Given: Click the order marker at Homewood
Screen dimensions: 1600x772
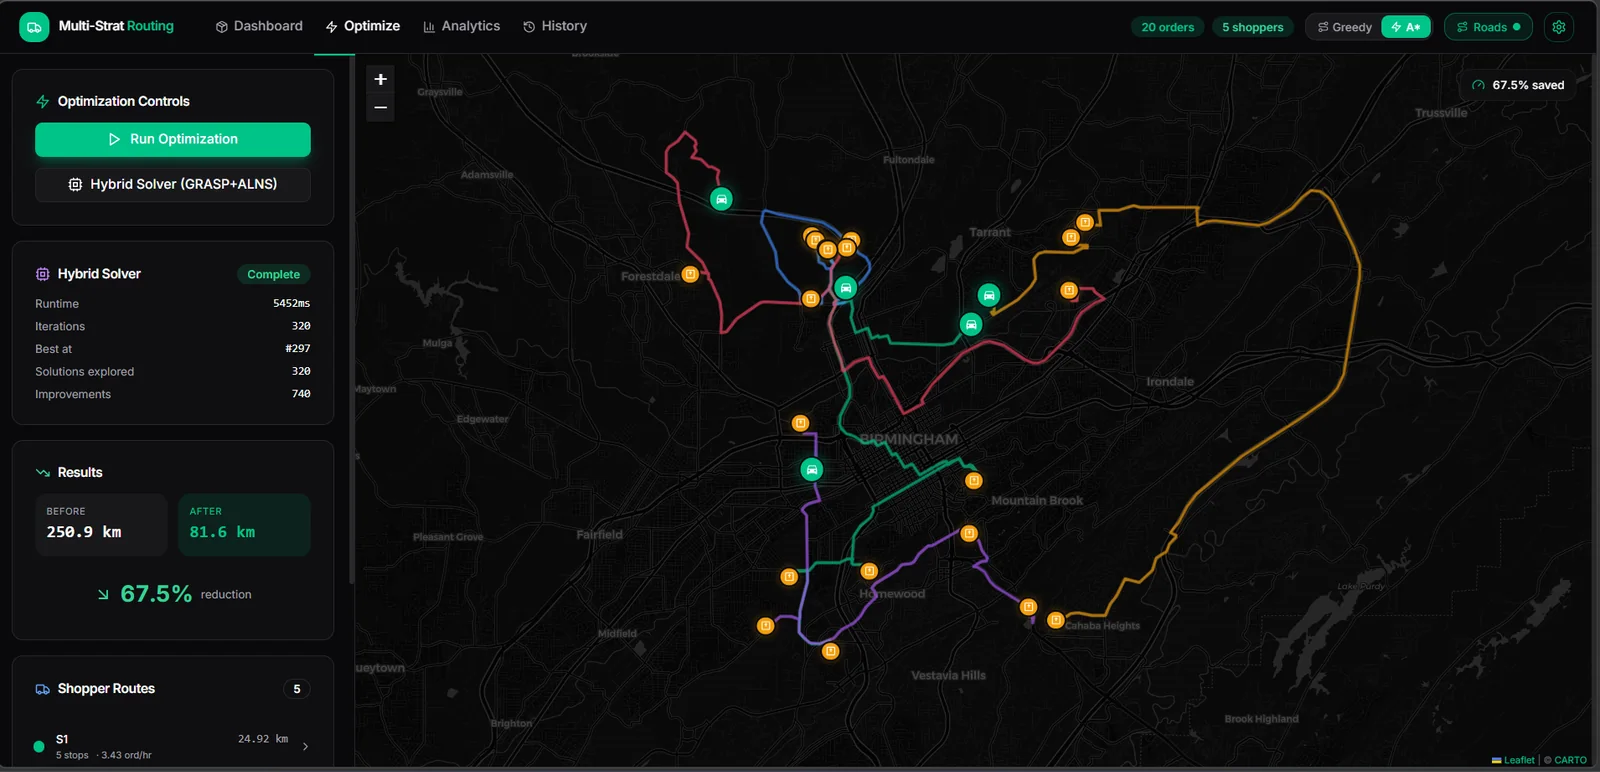Looking at the screenshot, I should pos(869,571).
